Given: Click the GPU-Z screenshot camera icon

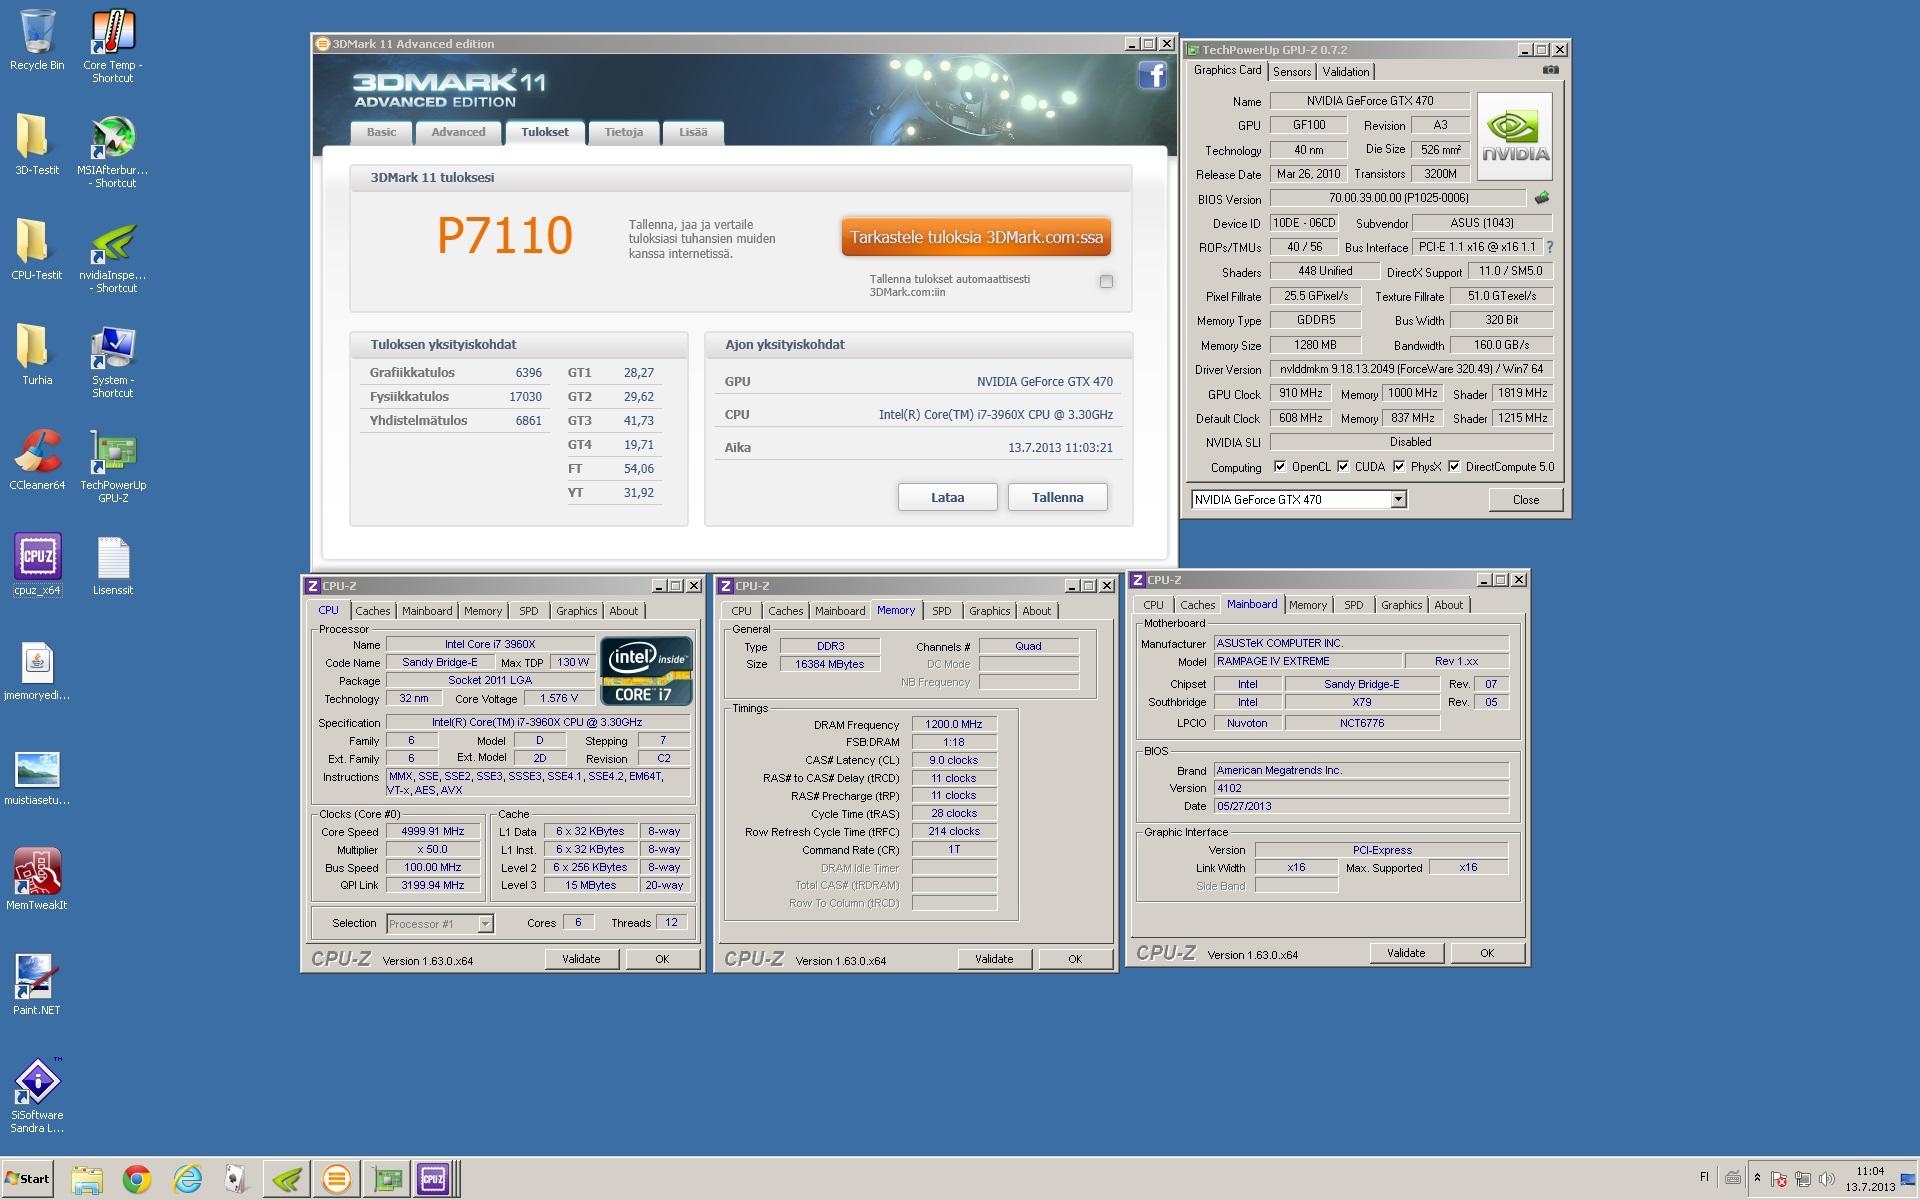Looking at the screenshot, I should click(1550, 70).
